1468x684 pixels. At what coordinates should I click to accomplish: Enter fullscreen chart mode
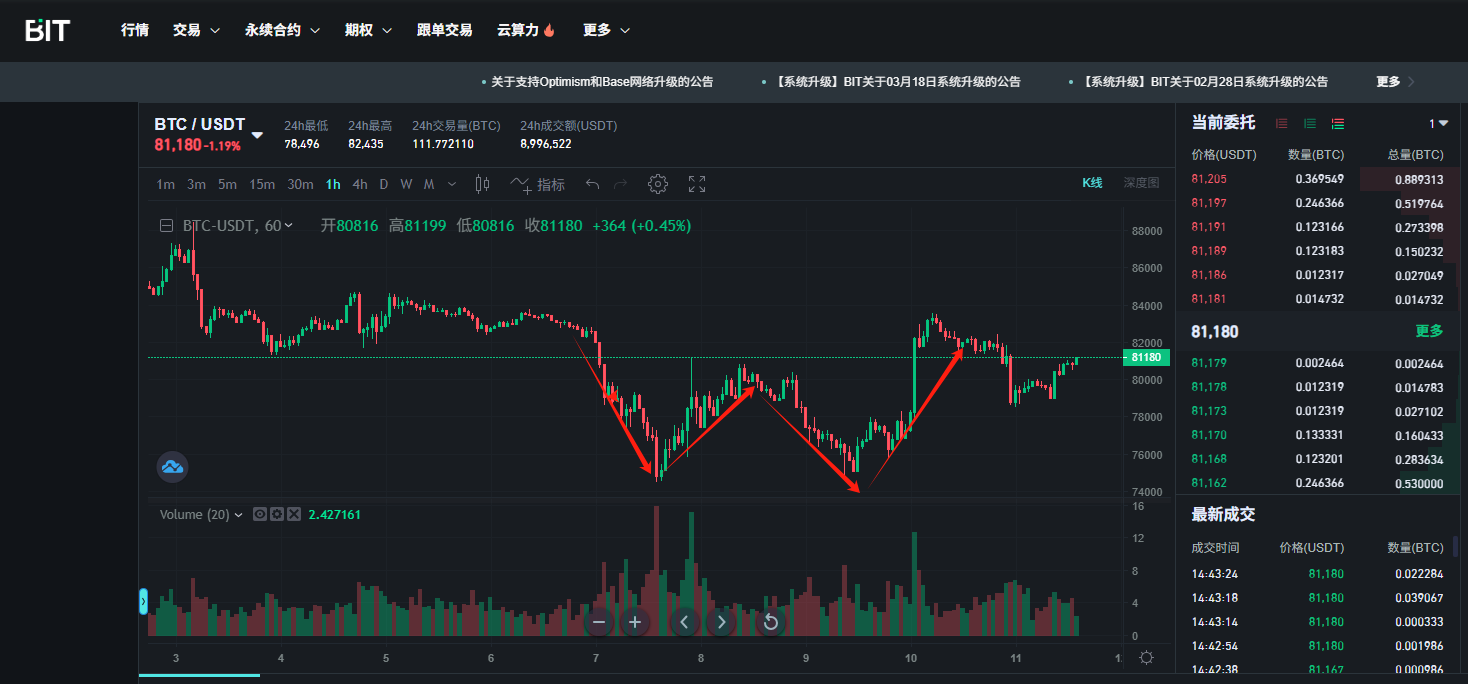(697, 184)
